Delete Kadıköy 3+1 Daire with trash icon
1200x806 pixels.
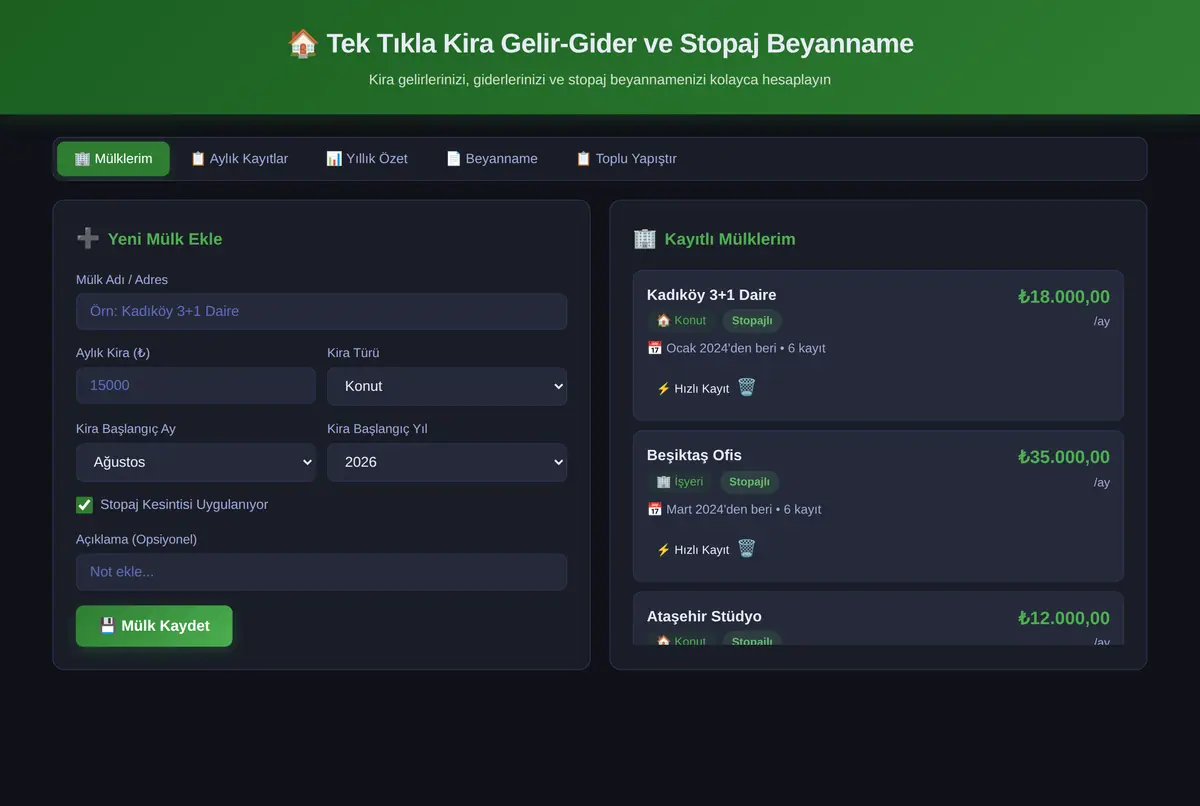click(x=747, y=387)
